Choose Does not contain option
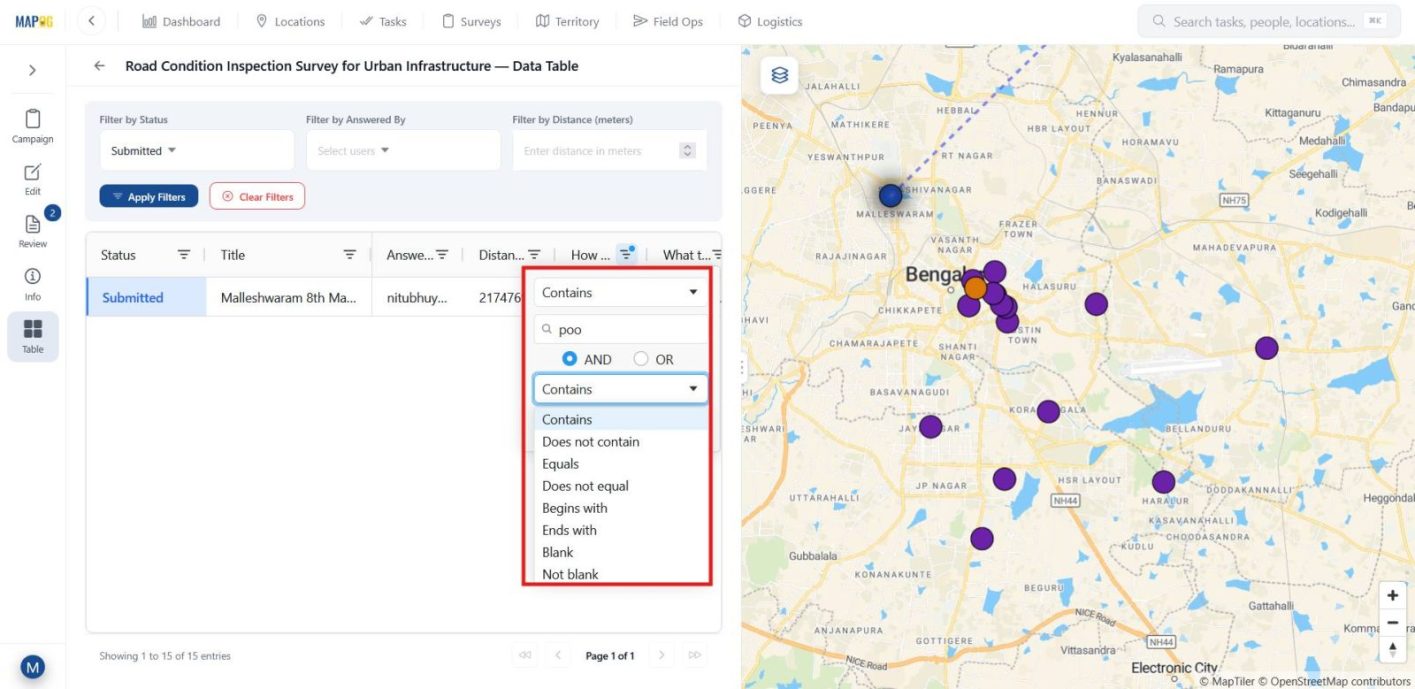The image size is (1415, 689). click(x=620, y=441)
